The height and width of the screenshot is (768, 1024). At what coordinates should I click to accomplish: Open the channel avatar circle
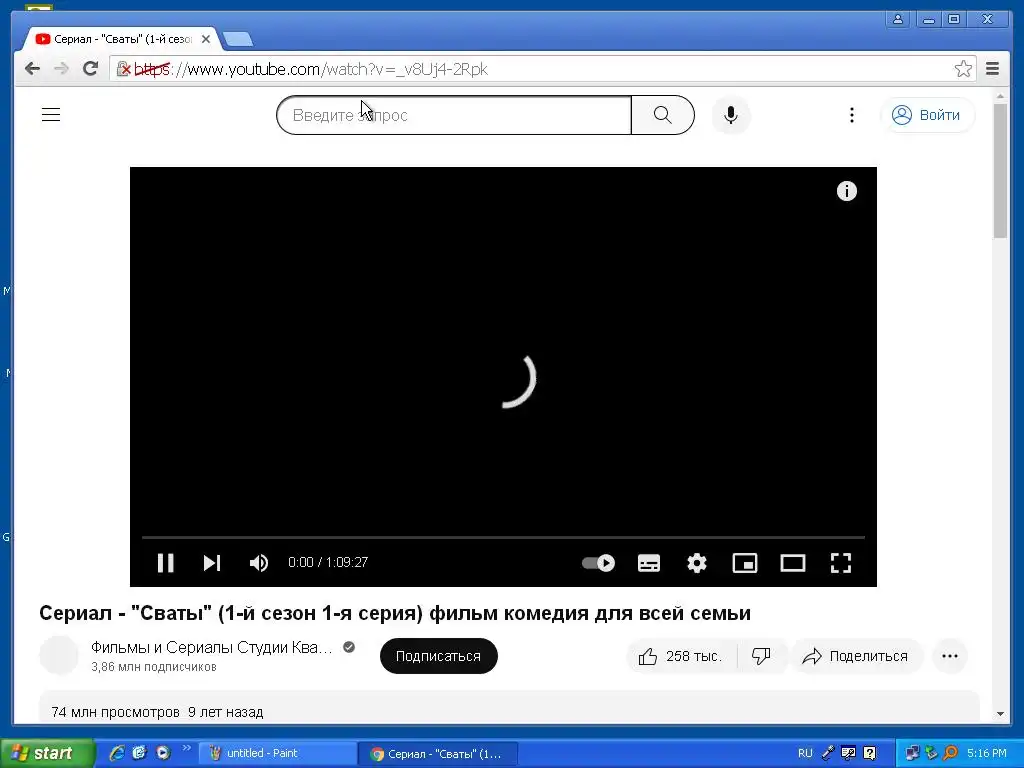coord(59,655)
